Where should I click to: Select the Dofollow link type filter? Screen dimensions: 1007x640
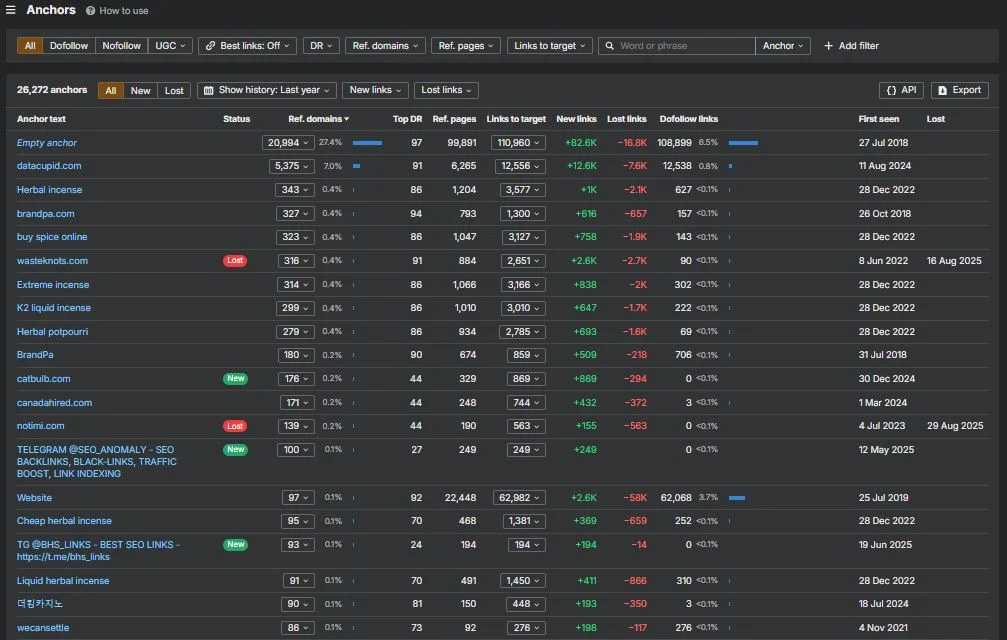pyautogui.click(x=69, y=46)
